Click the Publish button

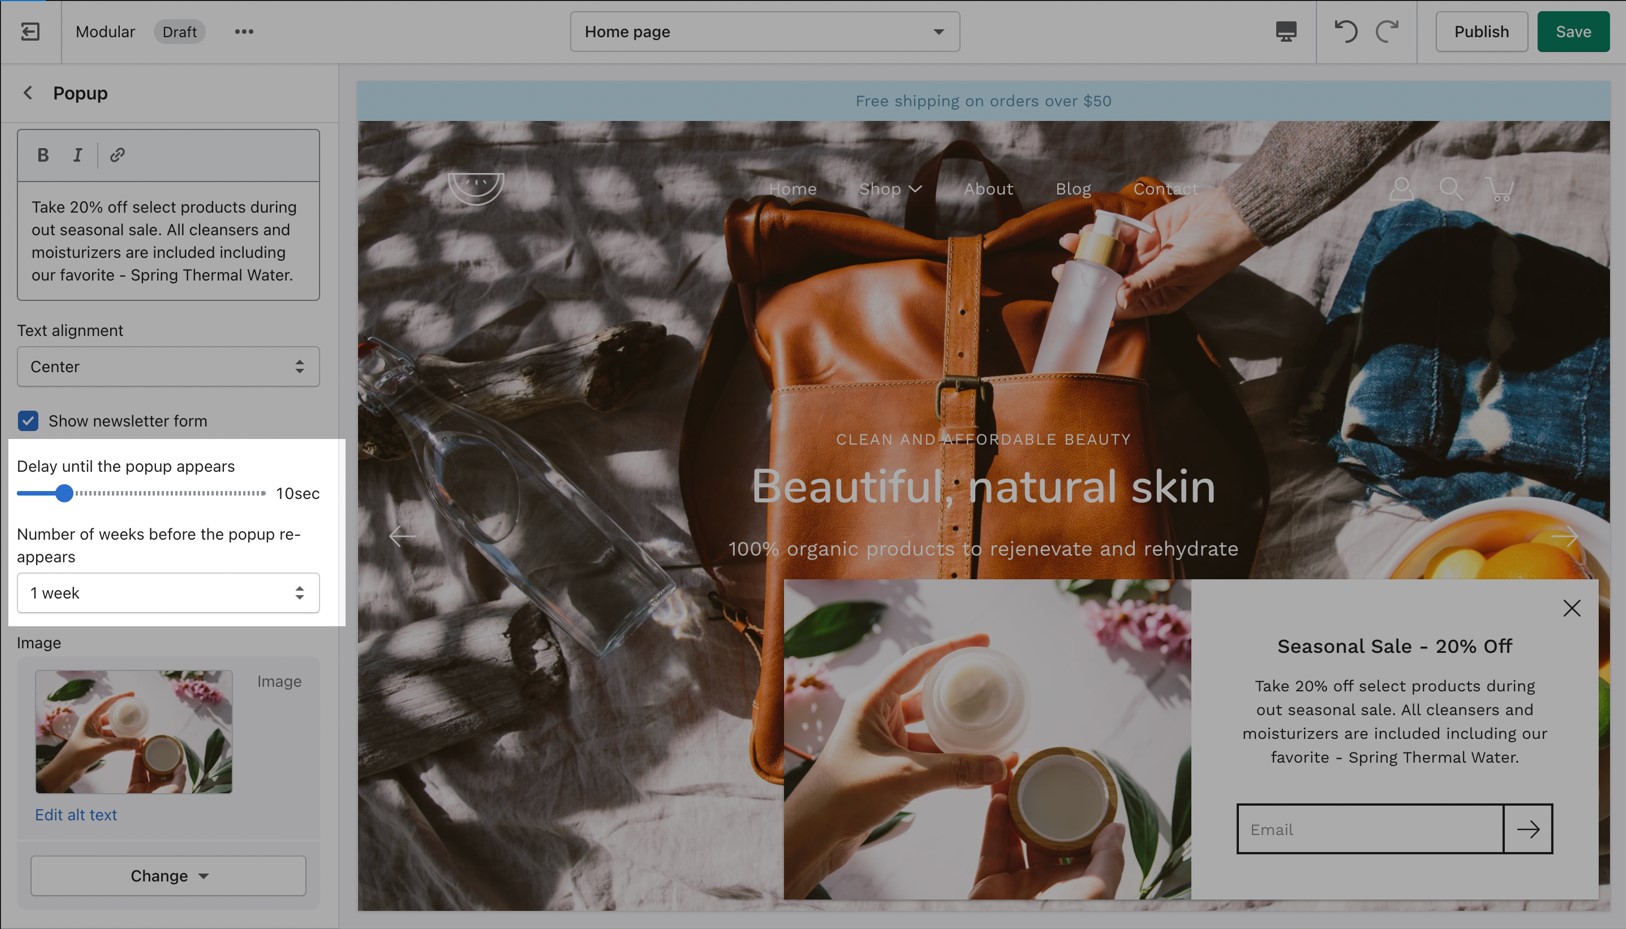tap(1481, 32)
